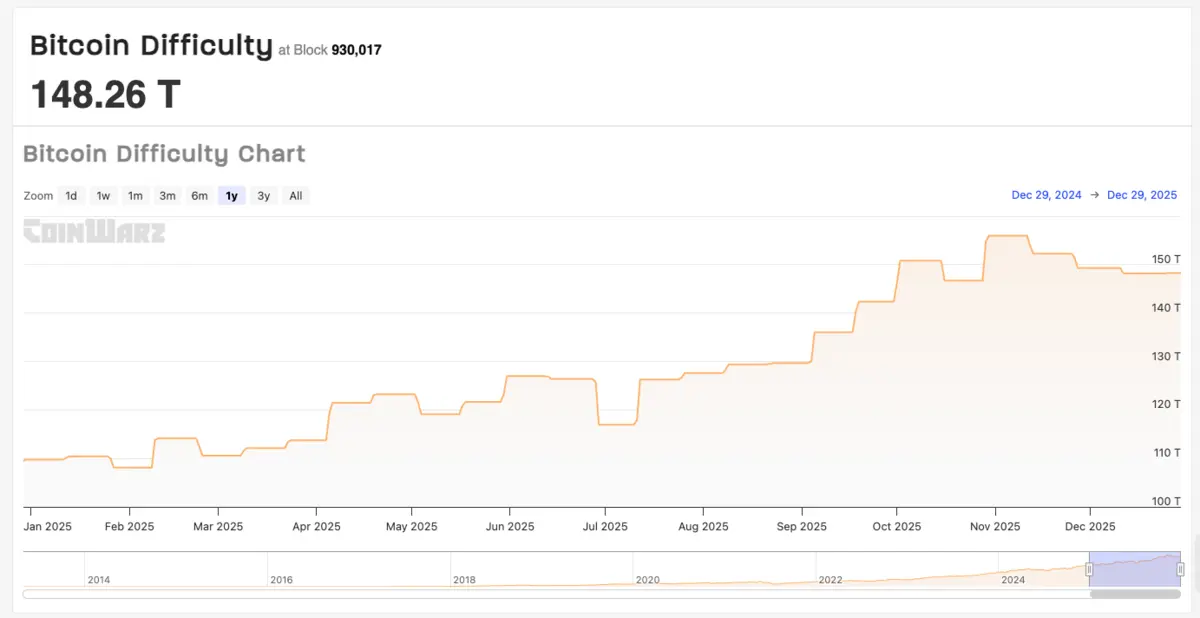Click the right navigator resize handle
Screen dimensions: 1200x618
(x=1180, y=568)
